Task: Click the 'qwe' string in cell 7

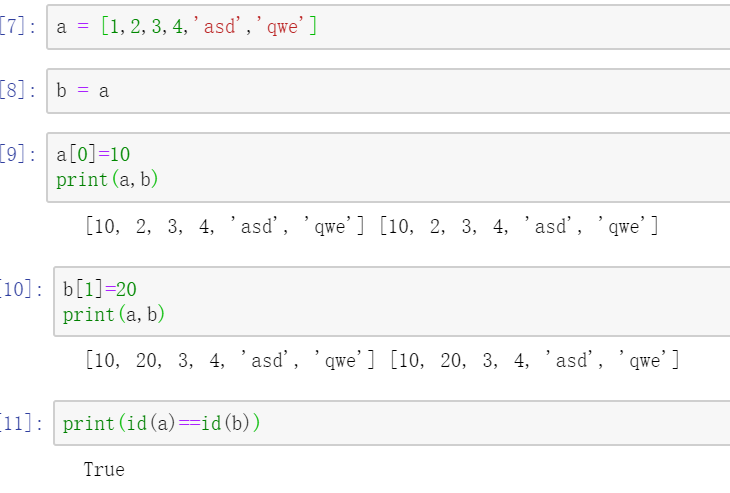Action: pos(281,27)
